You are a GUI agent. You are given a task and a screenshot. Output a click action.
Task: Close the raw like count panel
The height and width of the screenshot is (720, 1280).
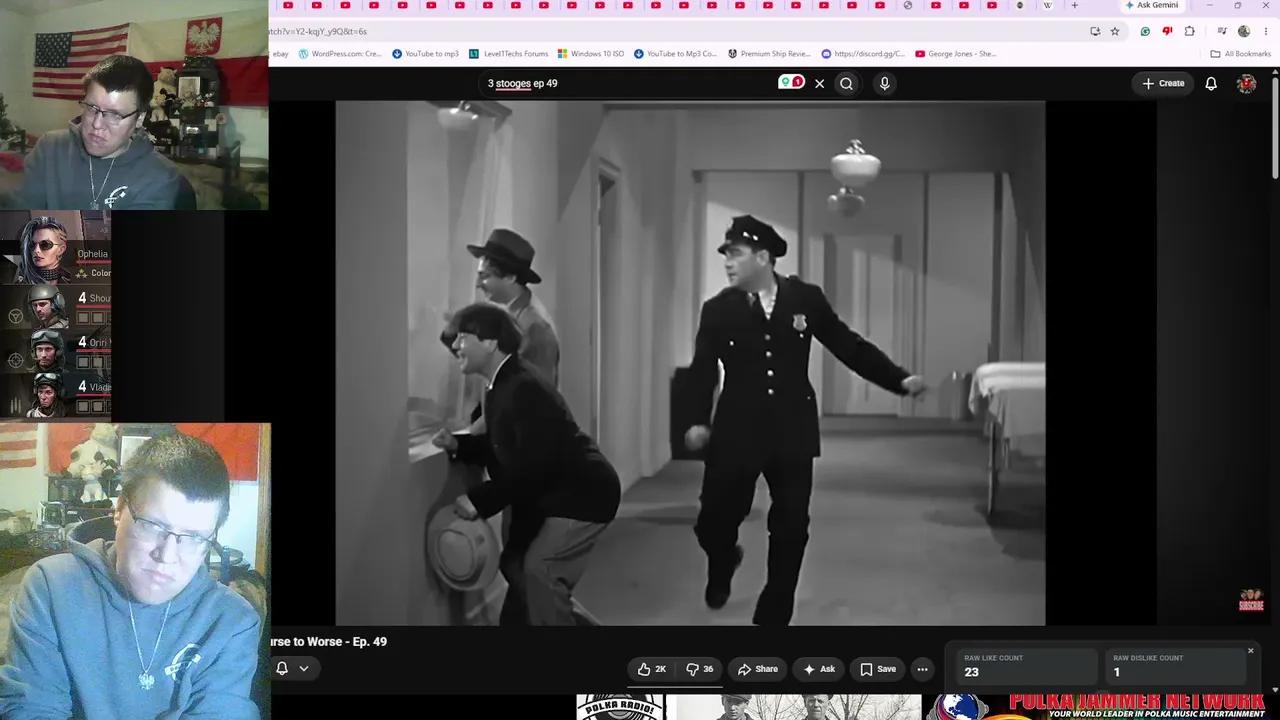click(1250, 651)
